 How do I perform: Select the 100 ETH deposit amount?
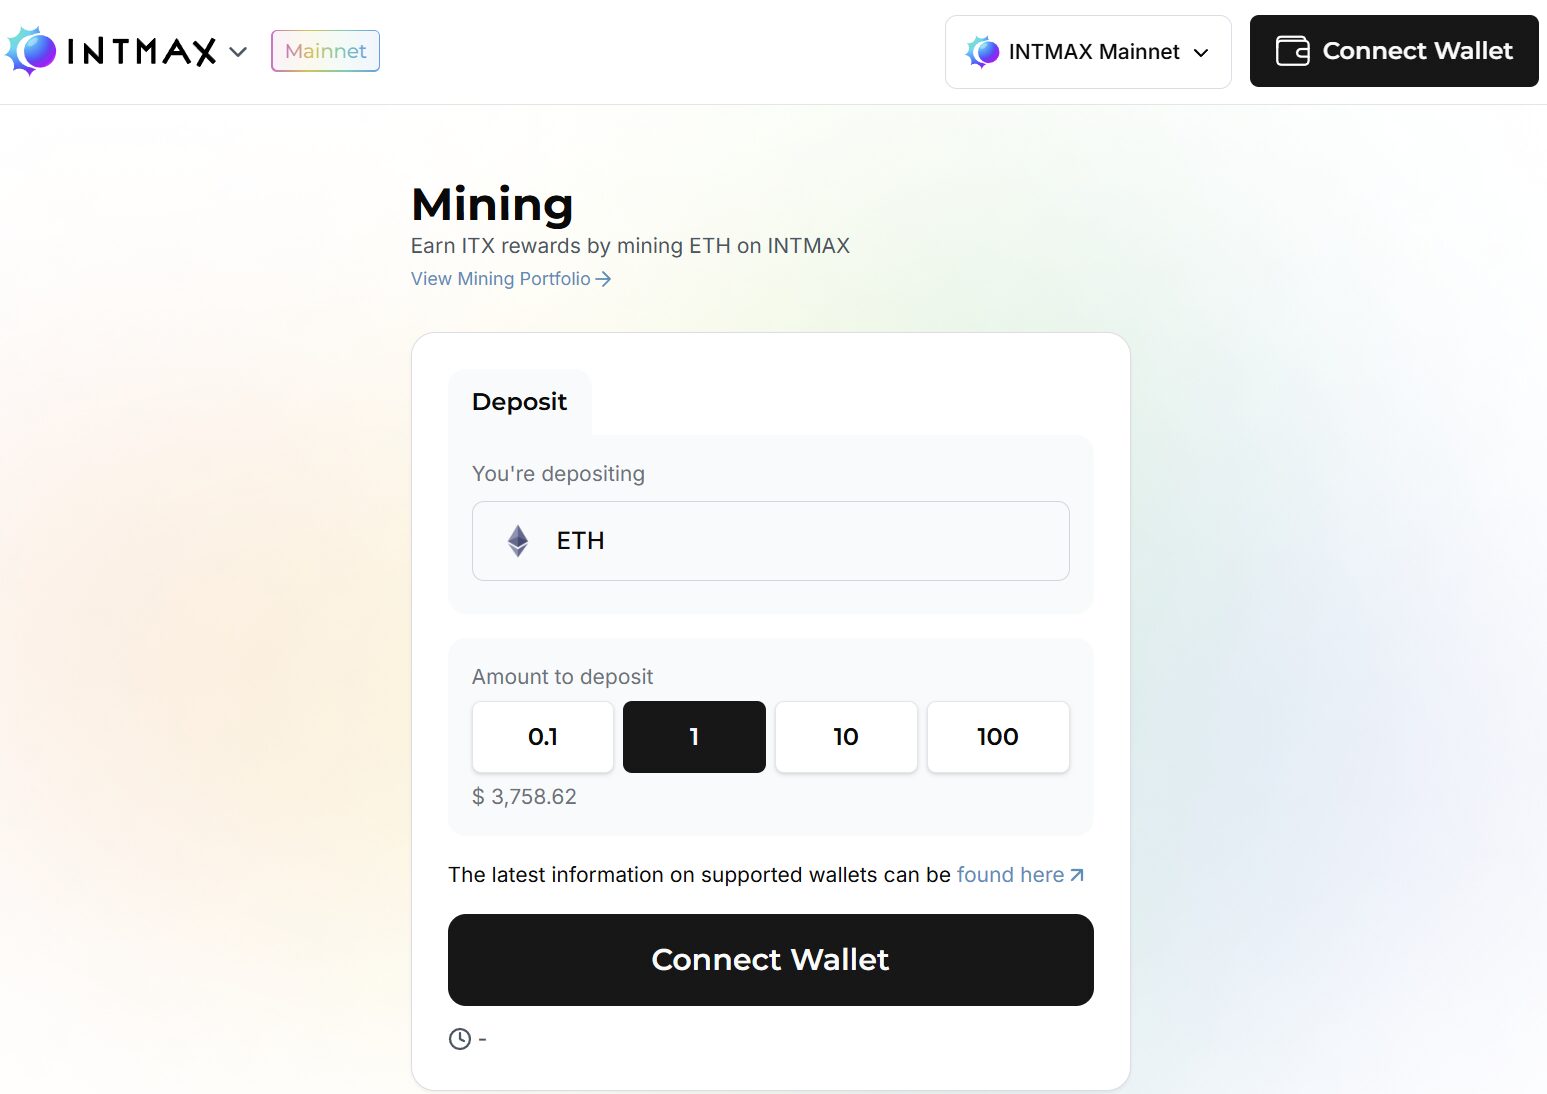pyautogui.click(x=997, y=737)
